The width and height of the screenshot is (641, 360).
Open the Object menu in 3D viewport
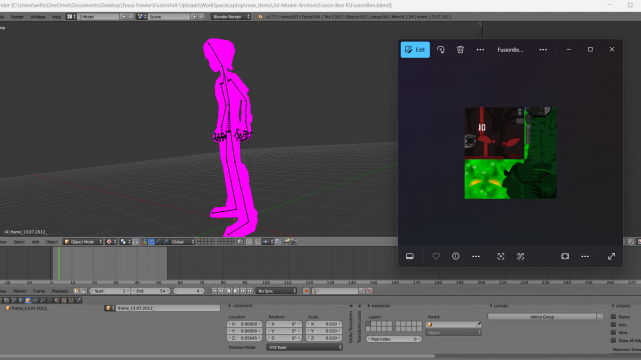52,242
